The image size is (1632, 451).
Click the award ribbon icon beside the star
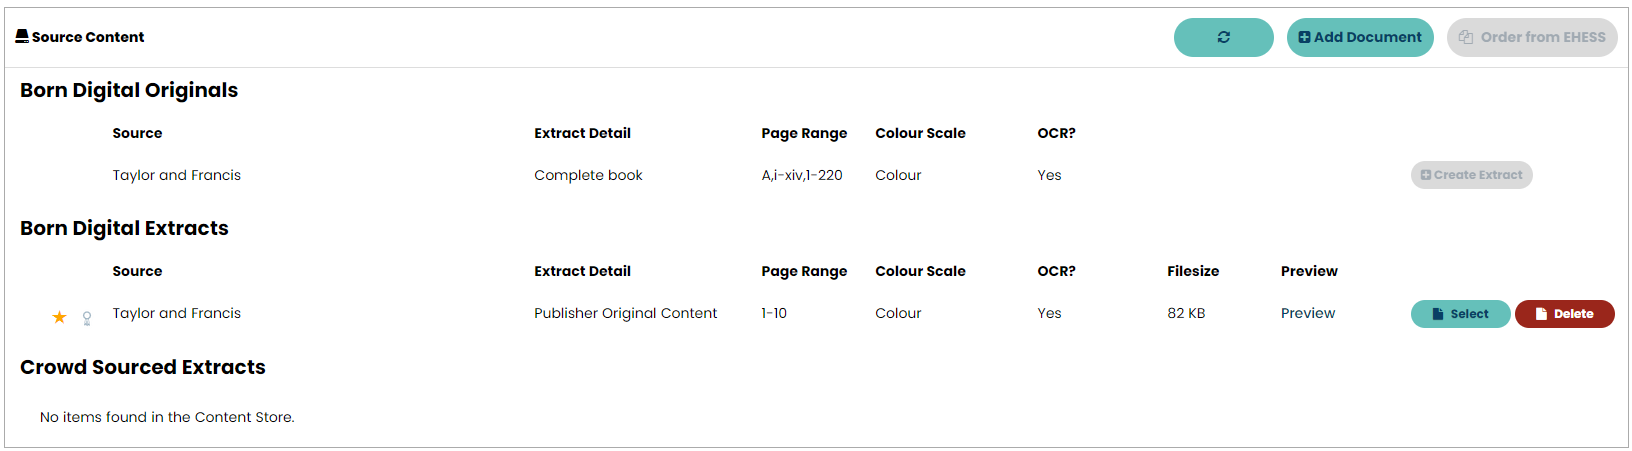pos(87,318)
